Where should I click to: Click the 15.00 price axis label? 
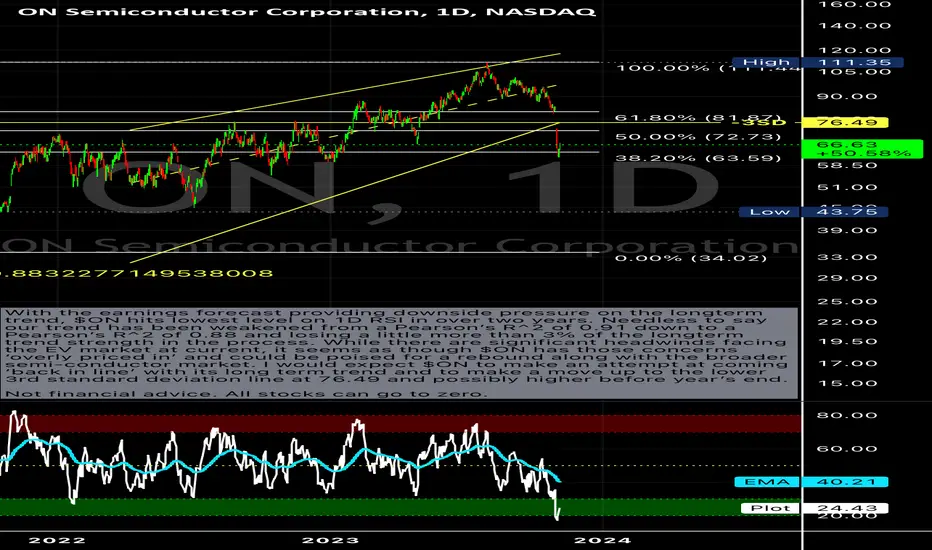(848, 384)
